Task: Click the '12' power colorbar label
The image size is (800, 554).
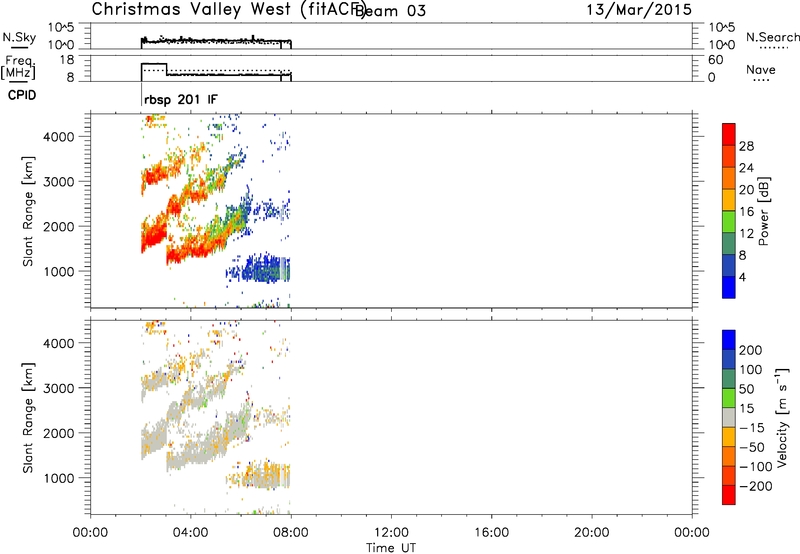Action: (x=746, y=234)
